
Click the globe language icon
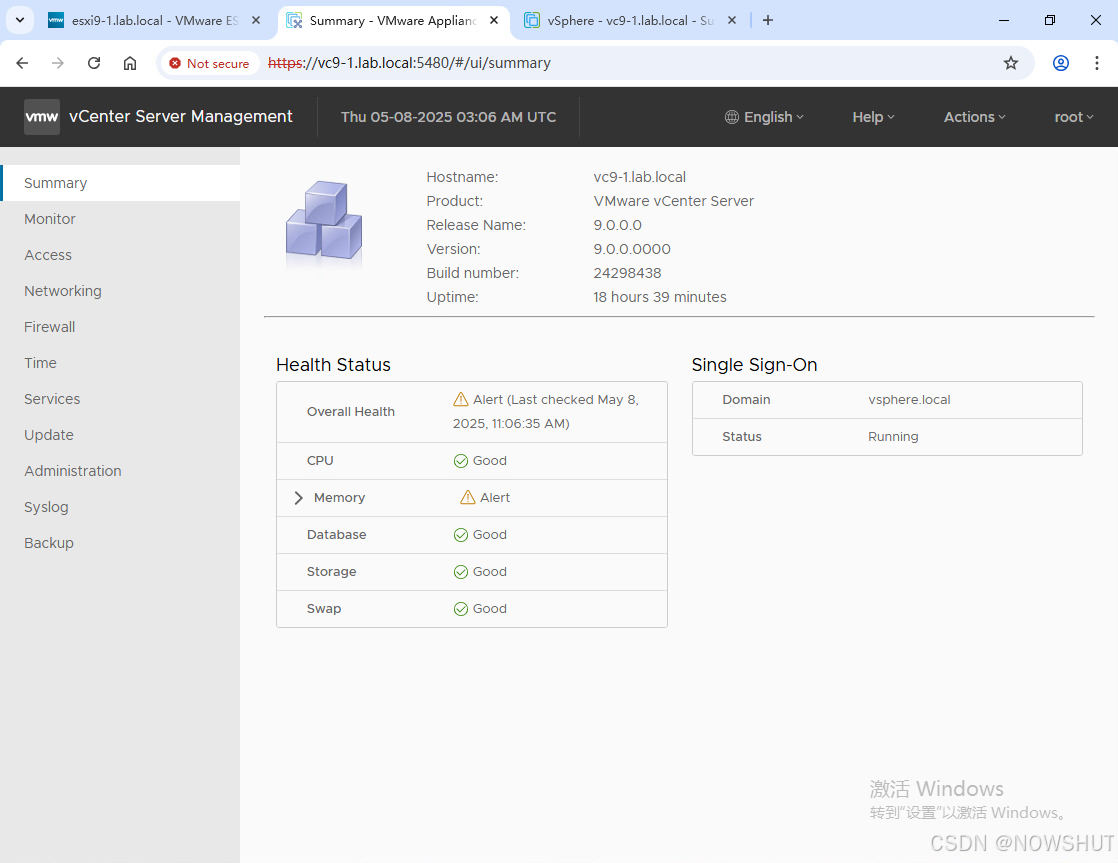tap(732, 117)
